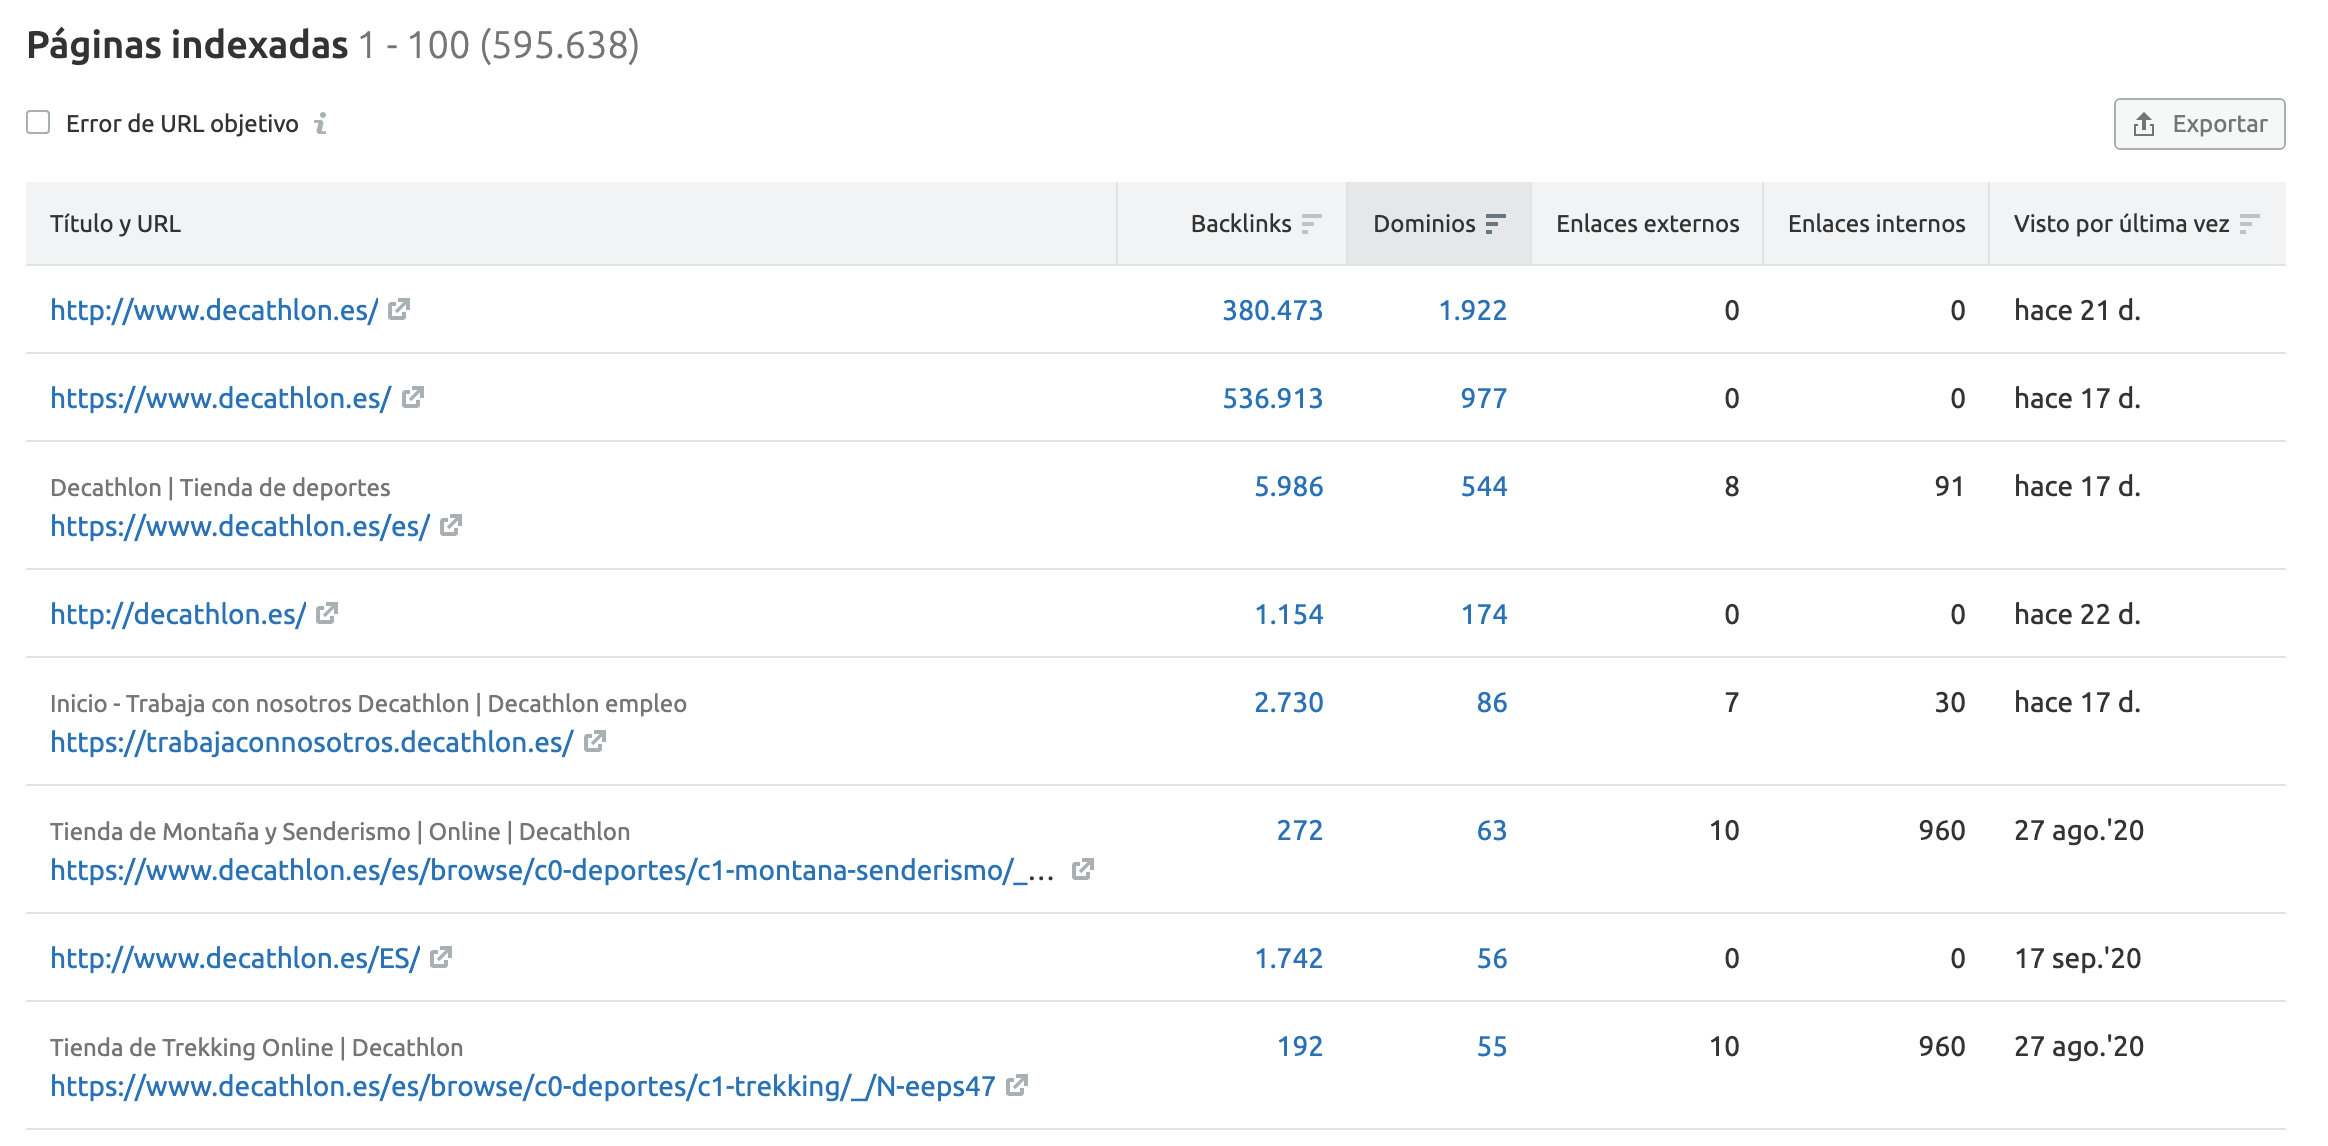Click the Enlaces internos column header
The height and width of the screenshot is (1146, 2328).
1876,224
